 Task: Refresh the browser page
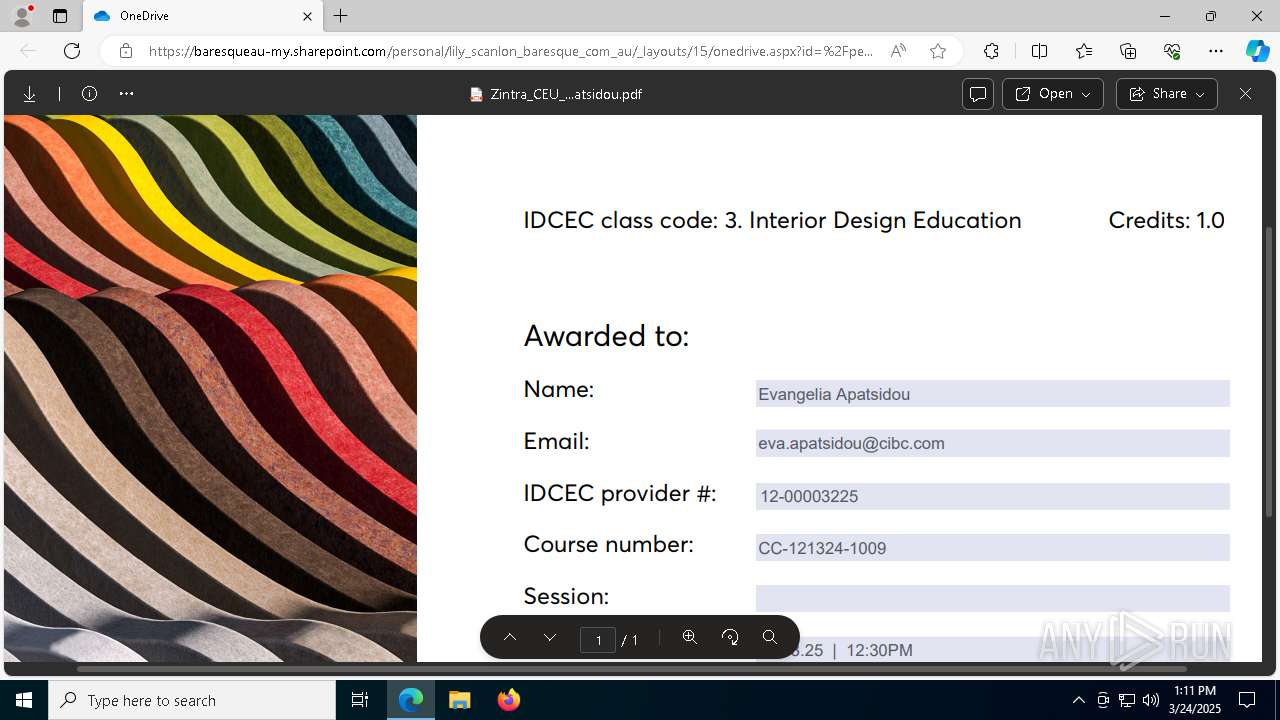(72, 51)
